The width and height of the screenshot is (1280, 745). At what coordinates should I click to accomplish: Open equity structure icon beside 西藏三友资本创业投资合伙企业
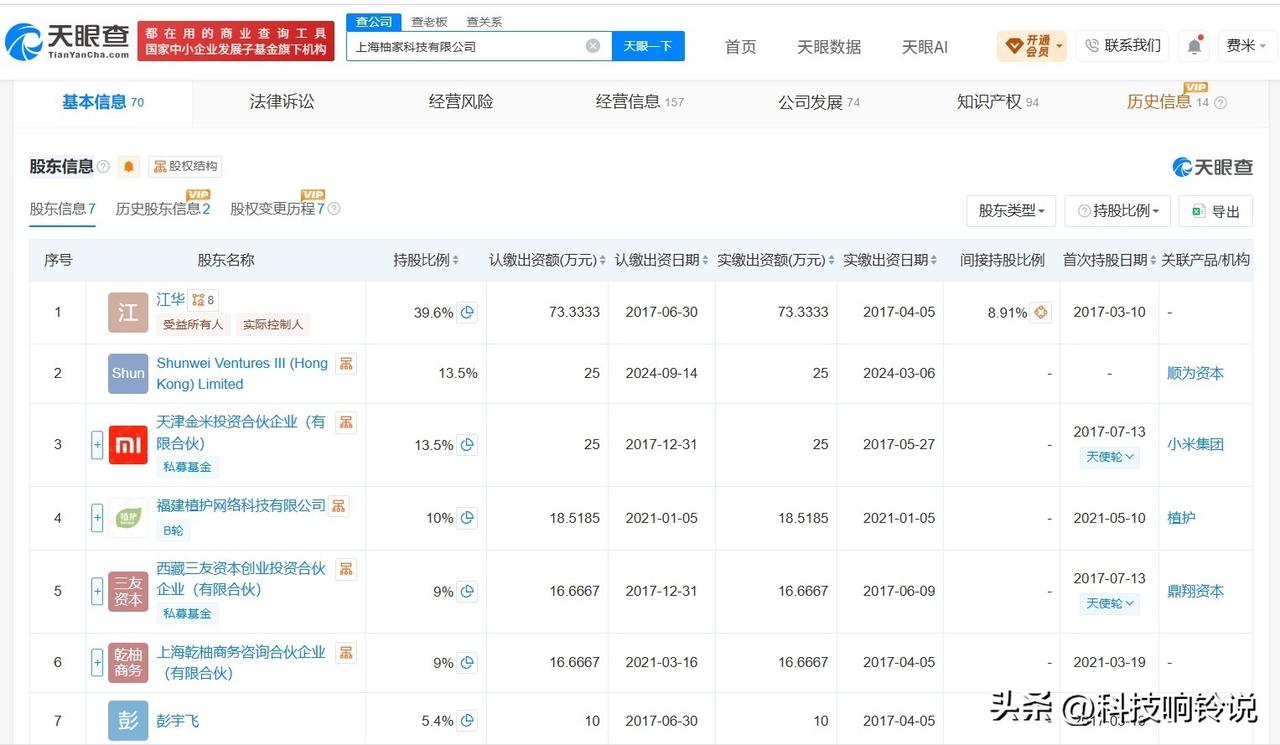tap(346, 569)
